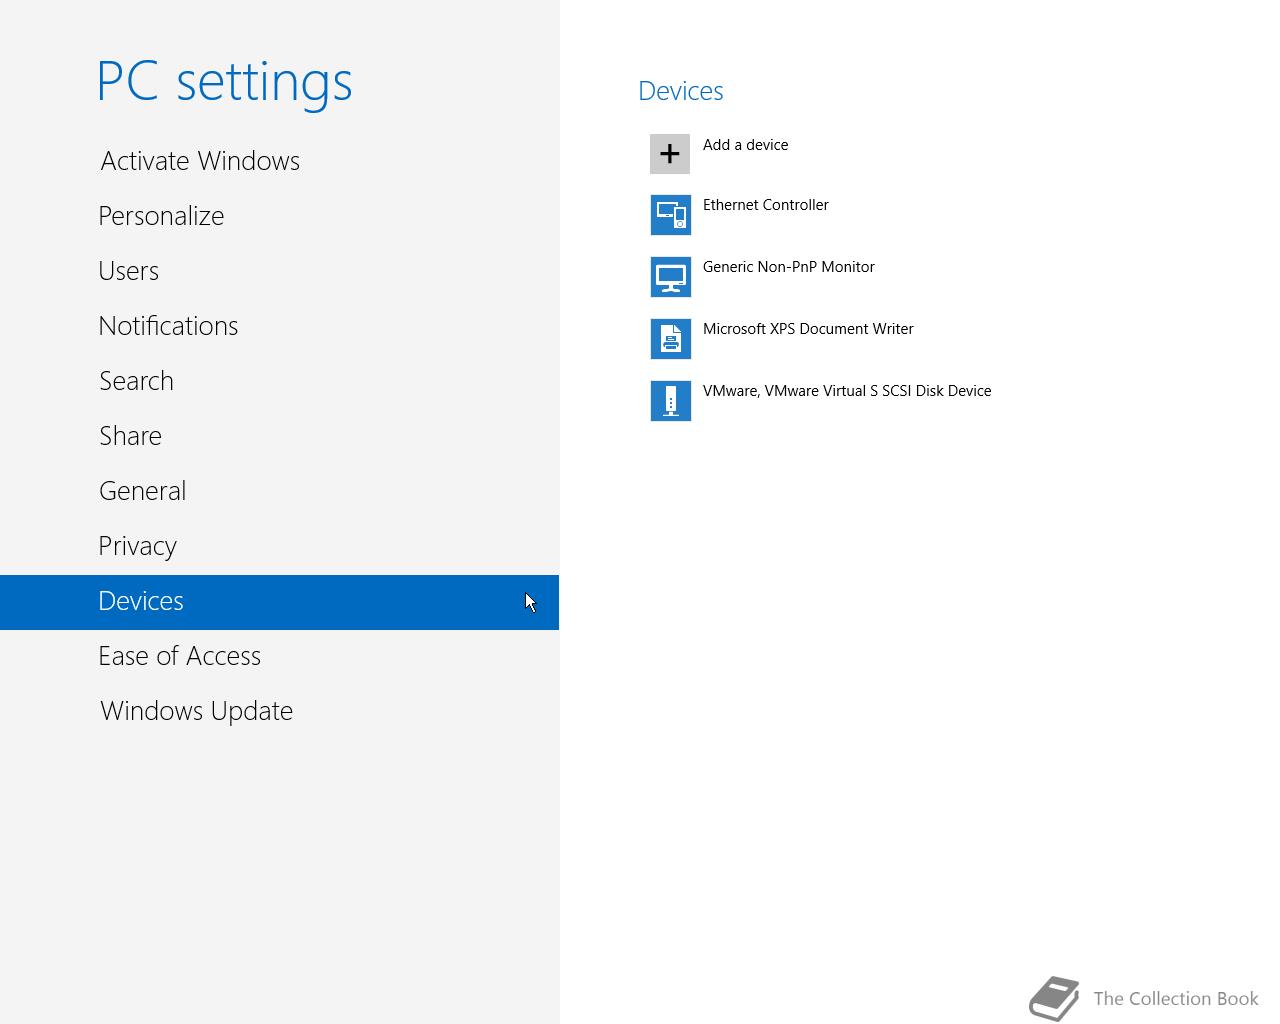The image size is (1280, 1024).
Task: Open the Privacy settings
Action: coord(279,546)
